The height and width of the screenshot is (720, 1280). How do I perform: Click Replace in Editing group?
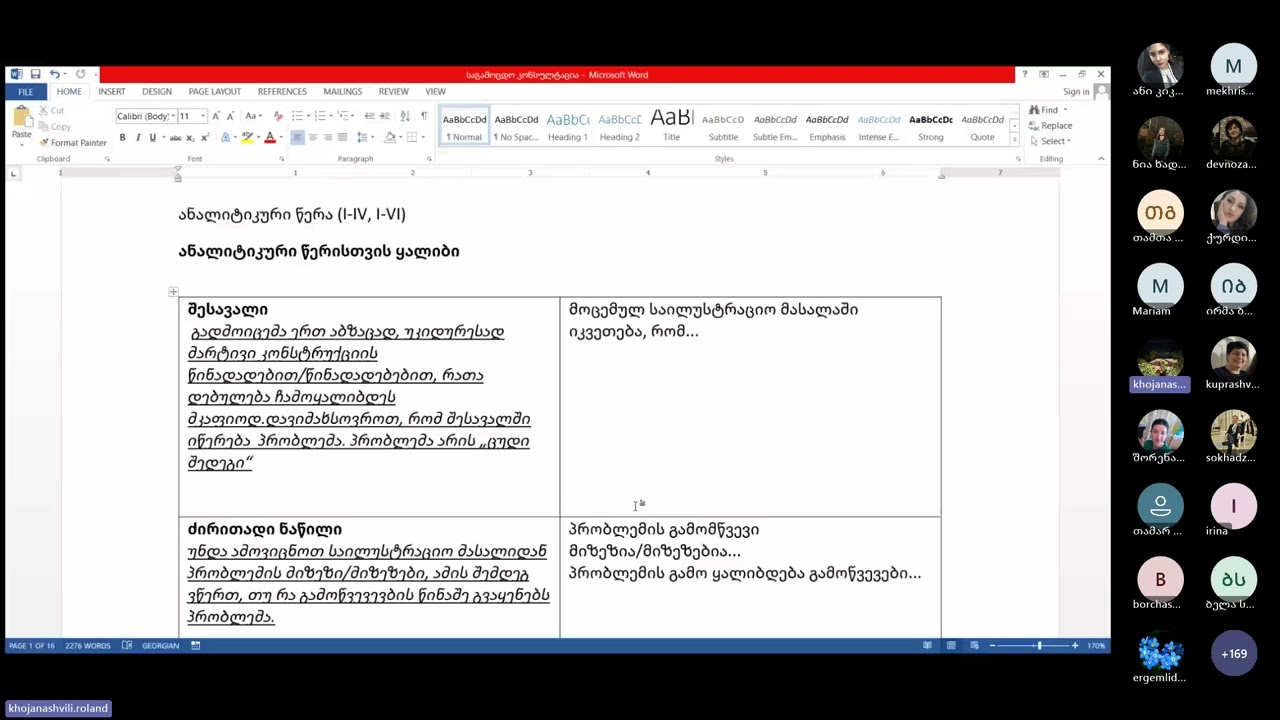coord(1051,126)
